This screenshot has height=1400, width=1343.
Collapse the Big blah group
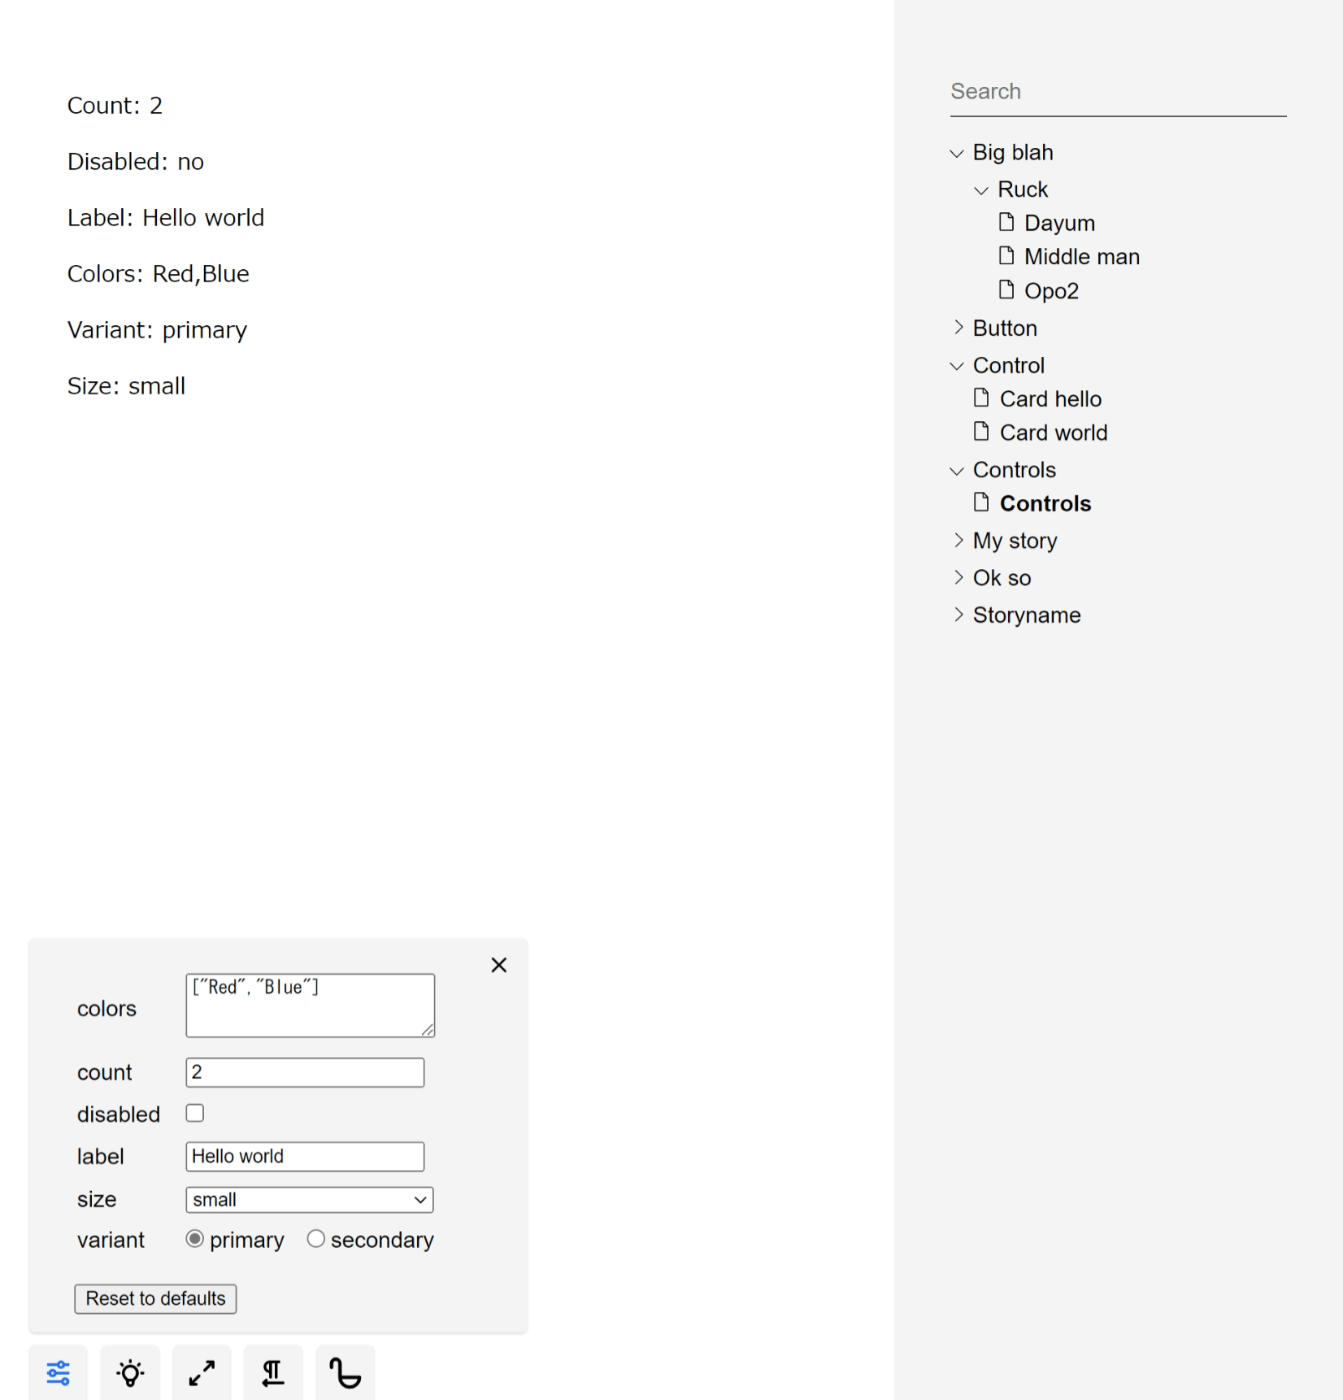[x=1002, y=153]
